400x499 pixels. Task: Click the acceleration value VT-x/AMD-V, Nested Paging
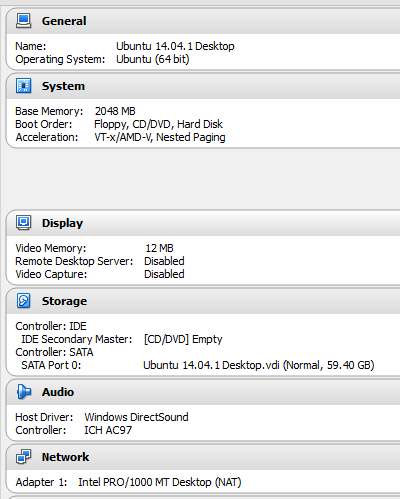[x=160, y=137]
